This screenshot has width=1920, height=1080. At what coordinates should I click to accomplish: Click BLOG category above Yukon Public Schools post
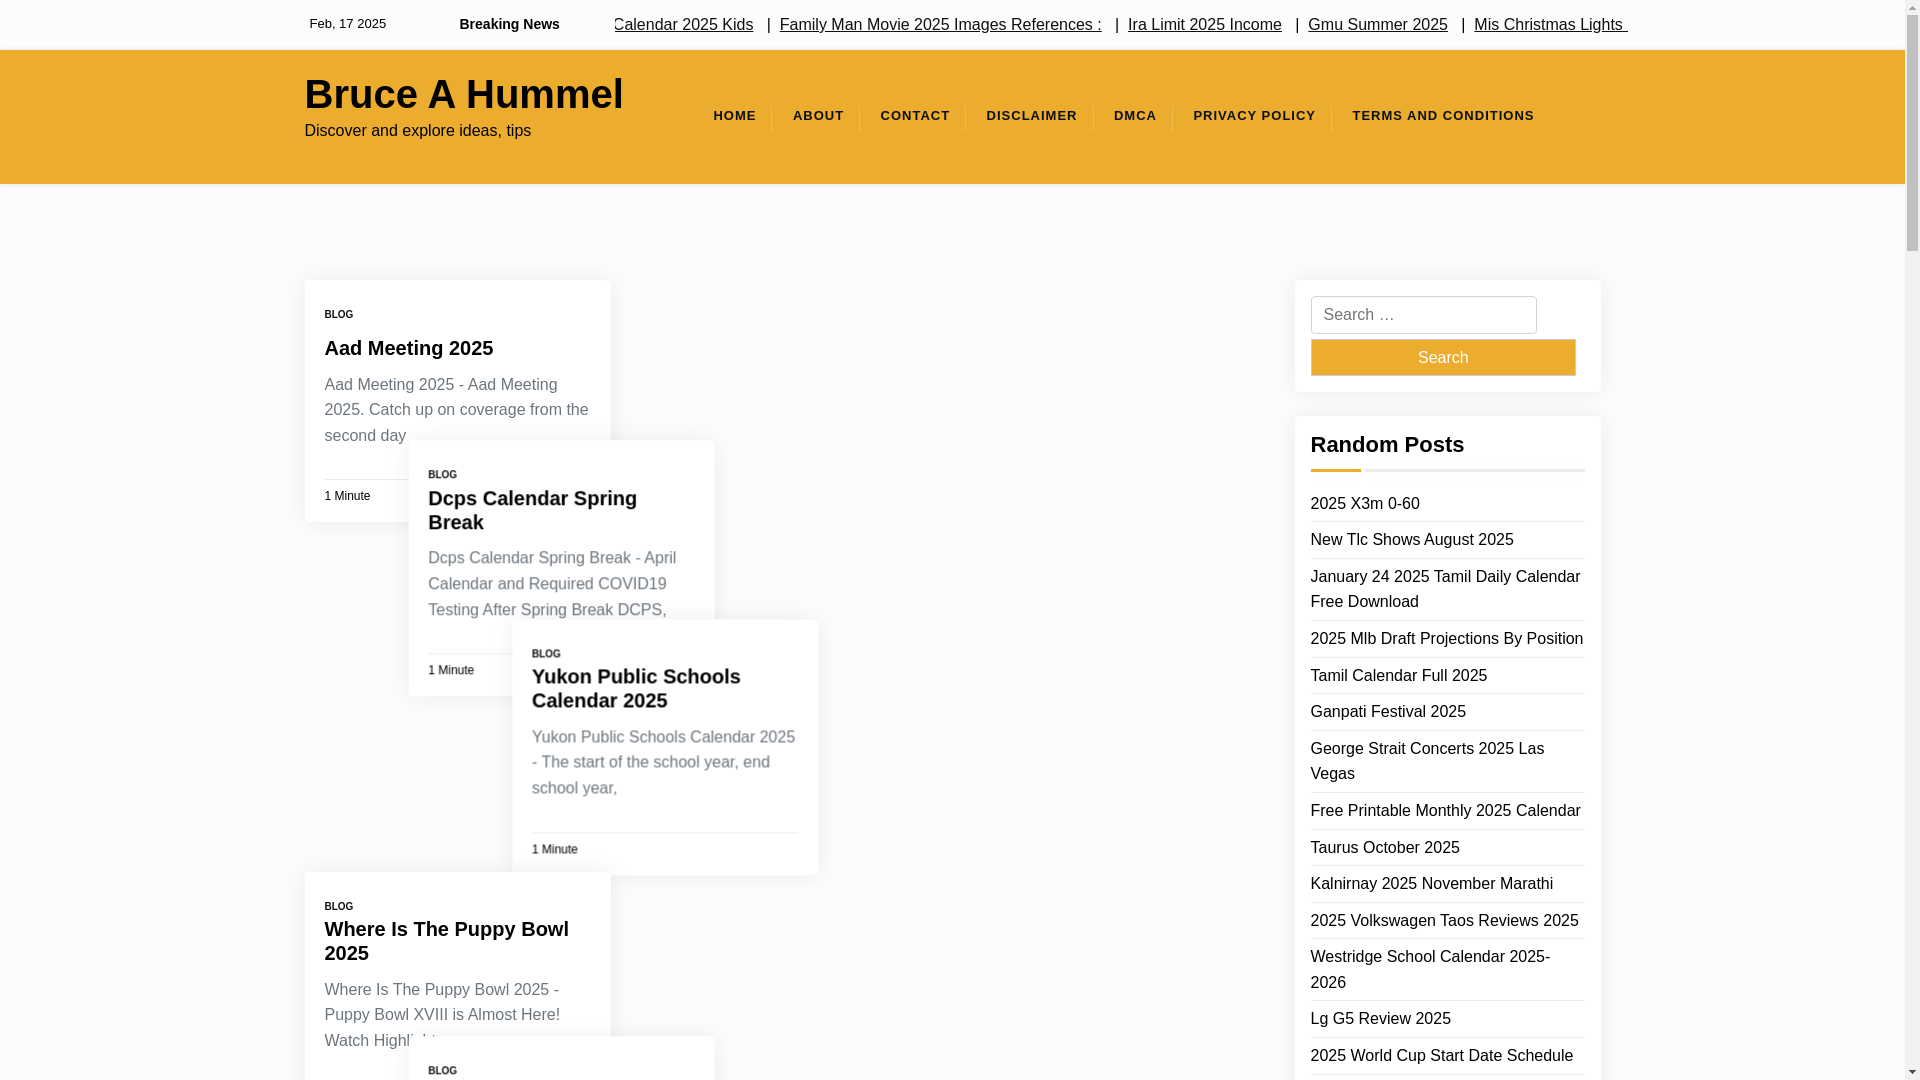point(546,654)
